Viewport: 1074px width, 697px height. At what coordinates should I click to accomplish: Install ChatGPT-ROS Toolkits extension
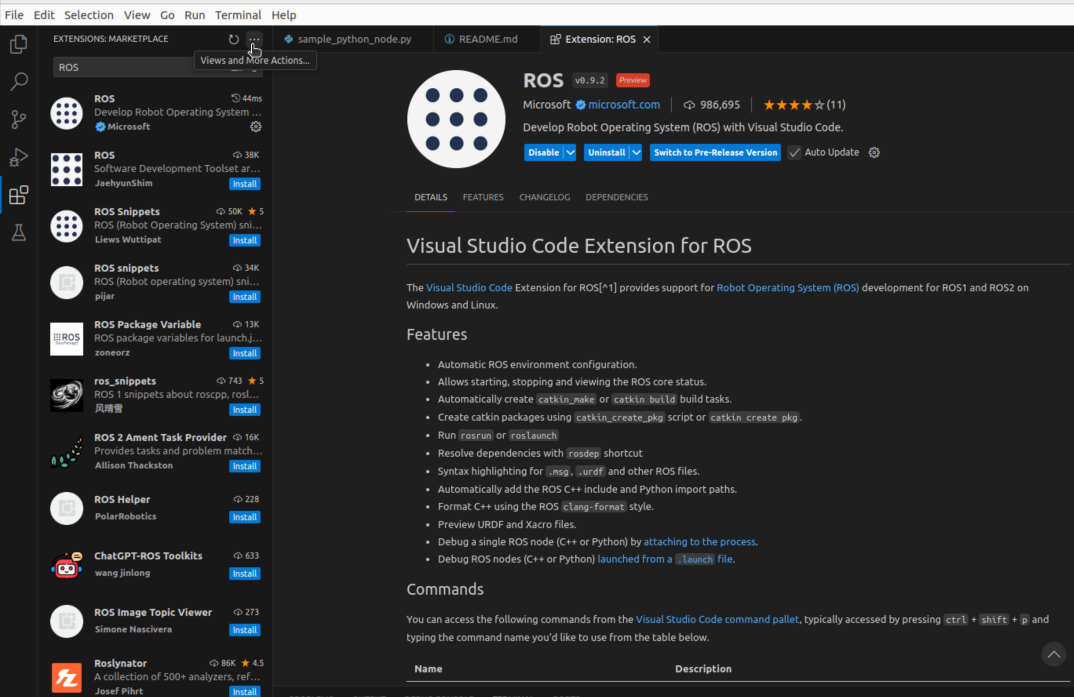[245, 574]
